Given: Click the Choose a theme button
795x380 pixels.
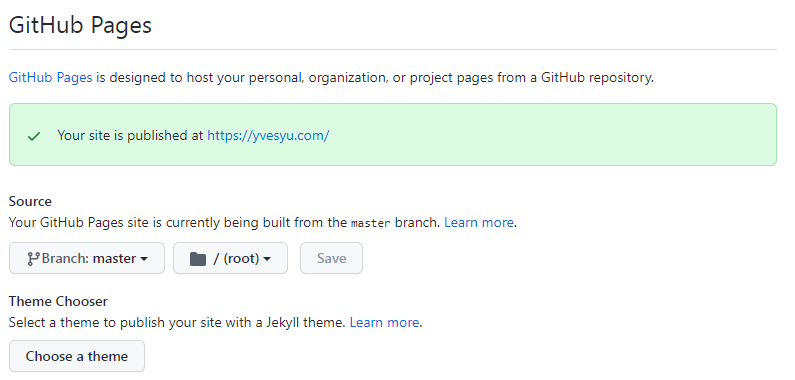Looking at the screenshot, I should point(77,356).
